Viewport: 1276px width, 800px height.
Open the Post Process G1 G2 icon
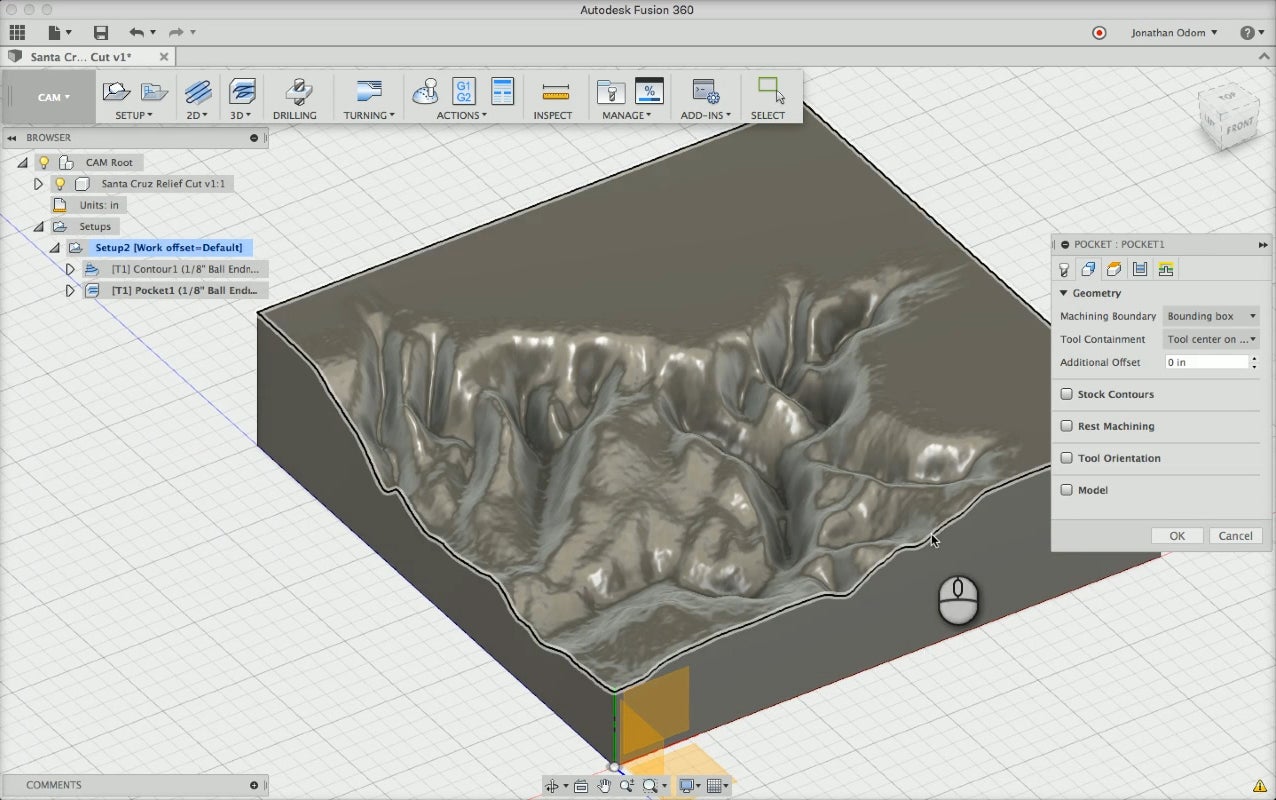pos(464,92)
